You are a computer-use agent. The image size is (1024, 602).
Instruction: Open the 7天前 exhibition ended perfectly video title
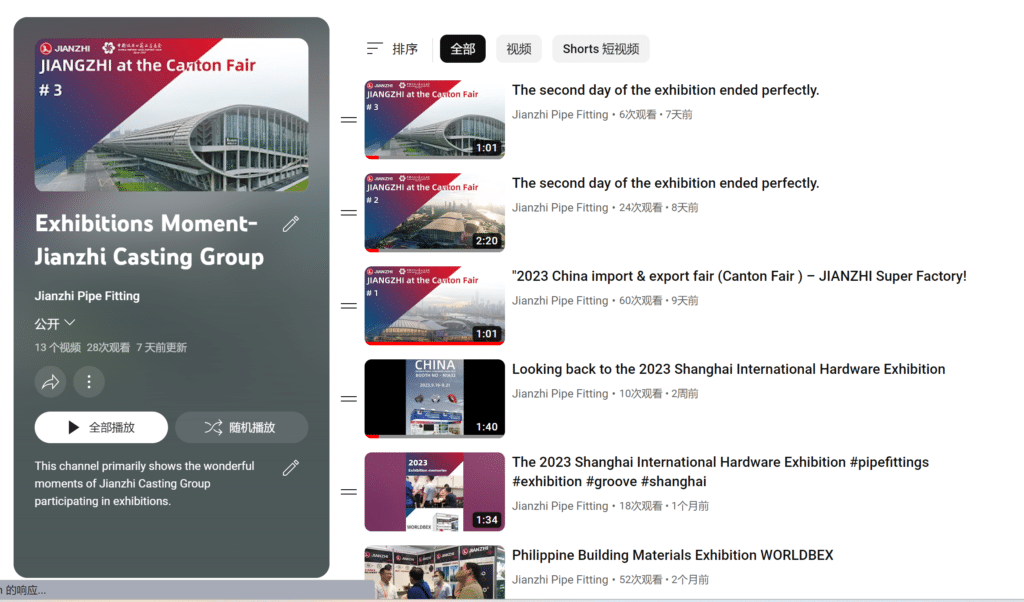(x=665, y=90)
